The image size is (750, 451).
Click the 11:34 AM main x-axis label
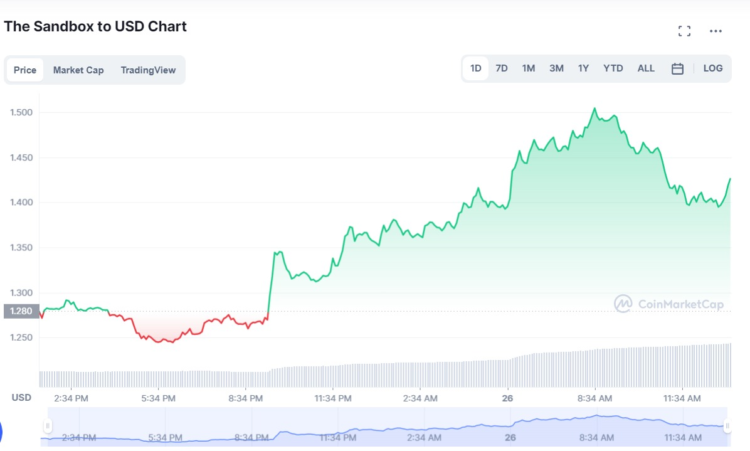pyautogui.click(x=682, y=398)
